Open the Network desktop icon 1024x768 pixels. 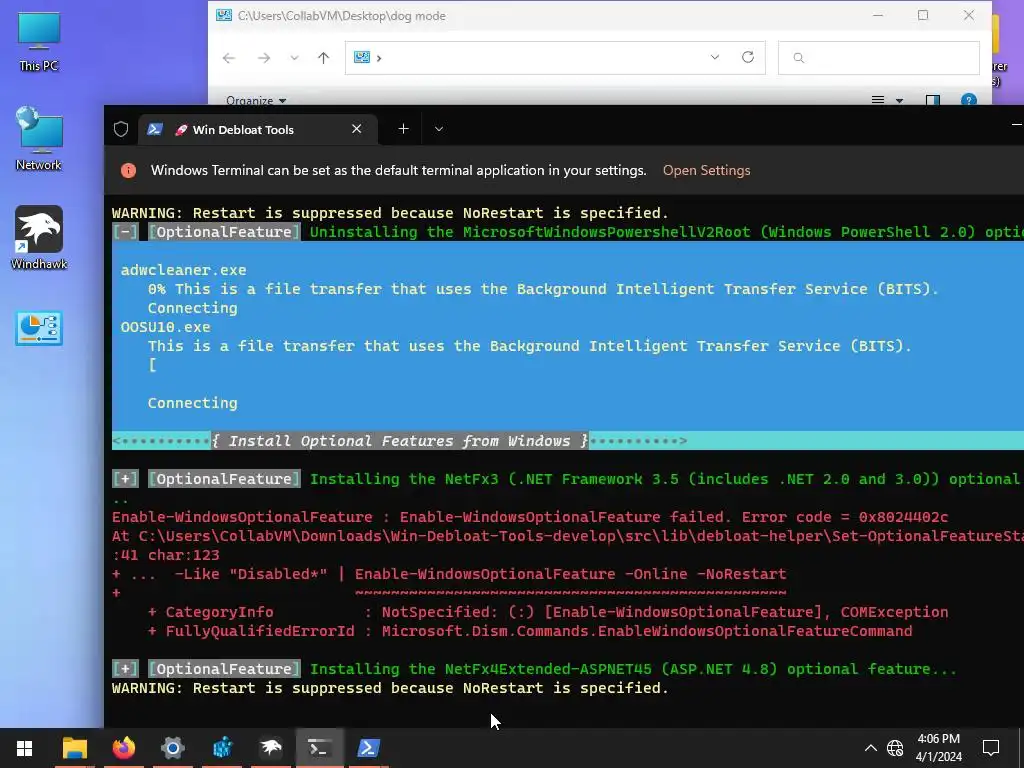click(39, 139)
